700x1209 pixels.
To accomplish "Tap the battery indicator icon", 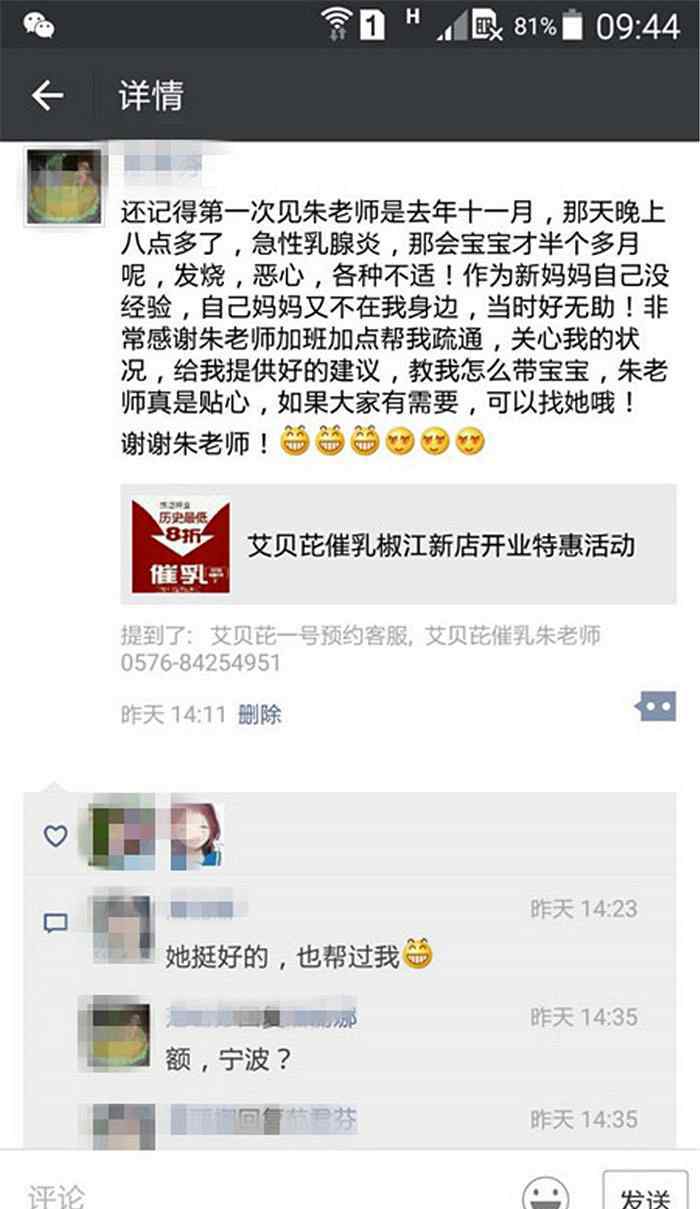I will point(574,25).
